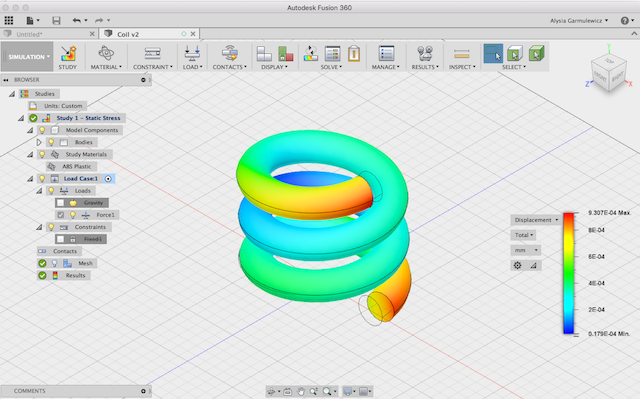
Task: Click the Constraint toolbar icon
Action: [x=152, y=53]
